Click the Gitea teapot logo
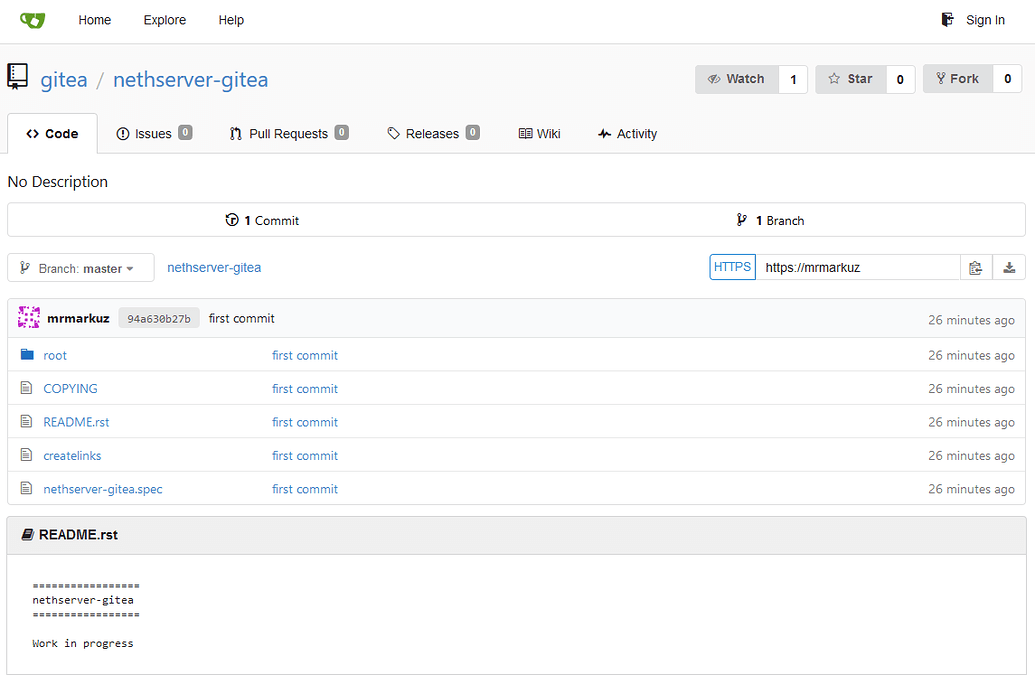The image size is (1035, 684). (x=31, y=20)
